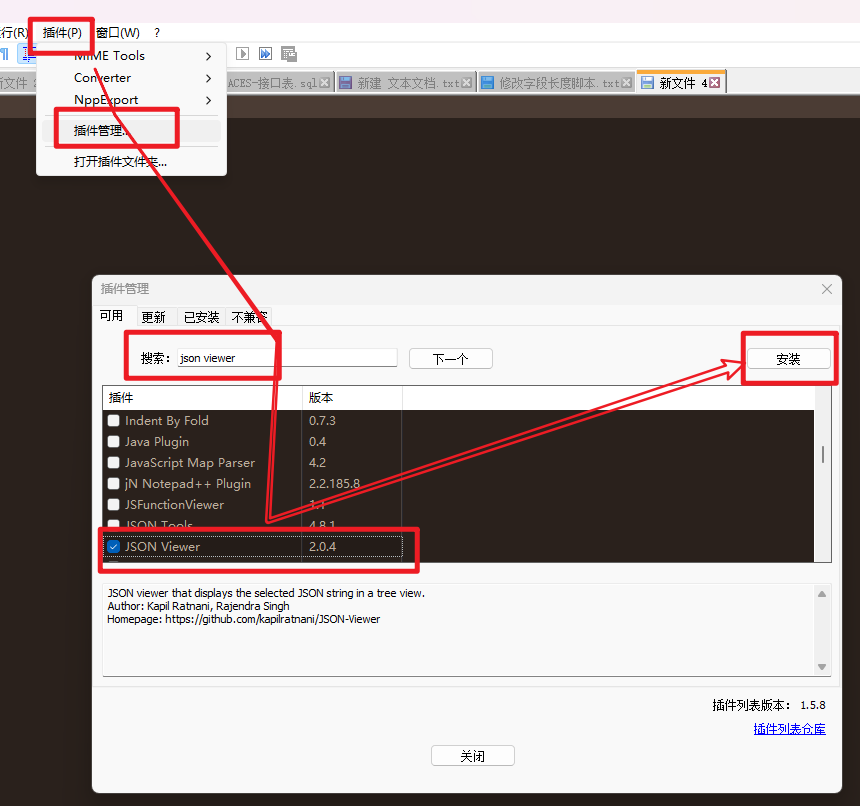Uncheck the JSON Viewer plugin checkbox

(x=114, y=547)
